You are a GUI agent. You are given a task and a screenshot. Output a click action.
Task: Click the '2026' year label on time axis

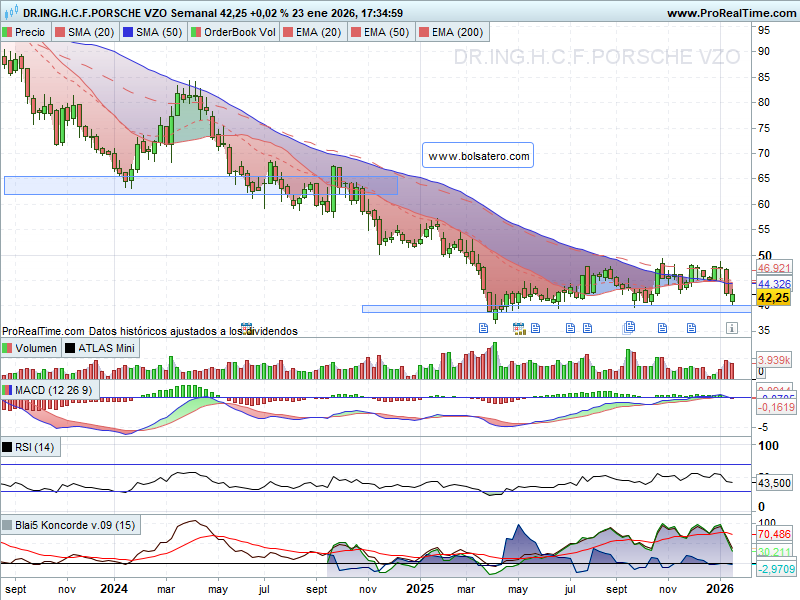[719, 589]
